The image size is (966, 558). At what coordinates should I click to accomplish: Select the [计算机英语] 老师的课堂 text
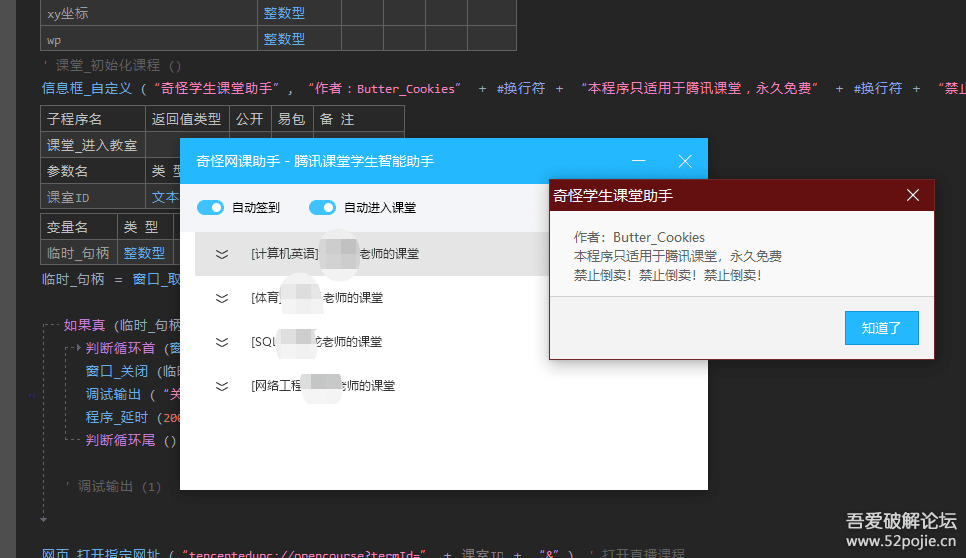point(335,254)
